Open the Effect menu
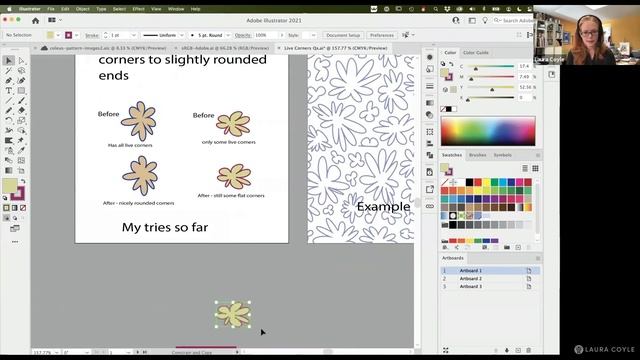The image size is (640, 360). click(138, 9)
